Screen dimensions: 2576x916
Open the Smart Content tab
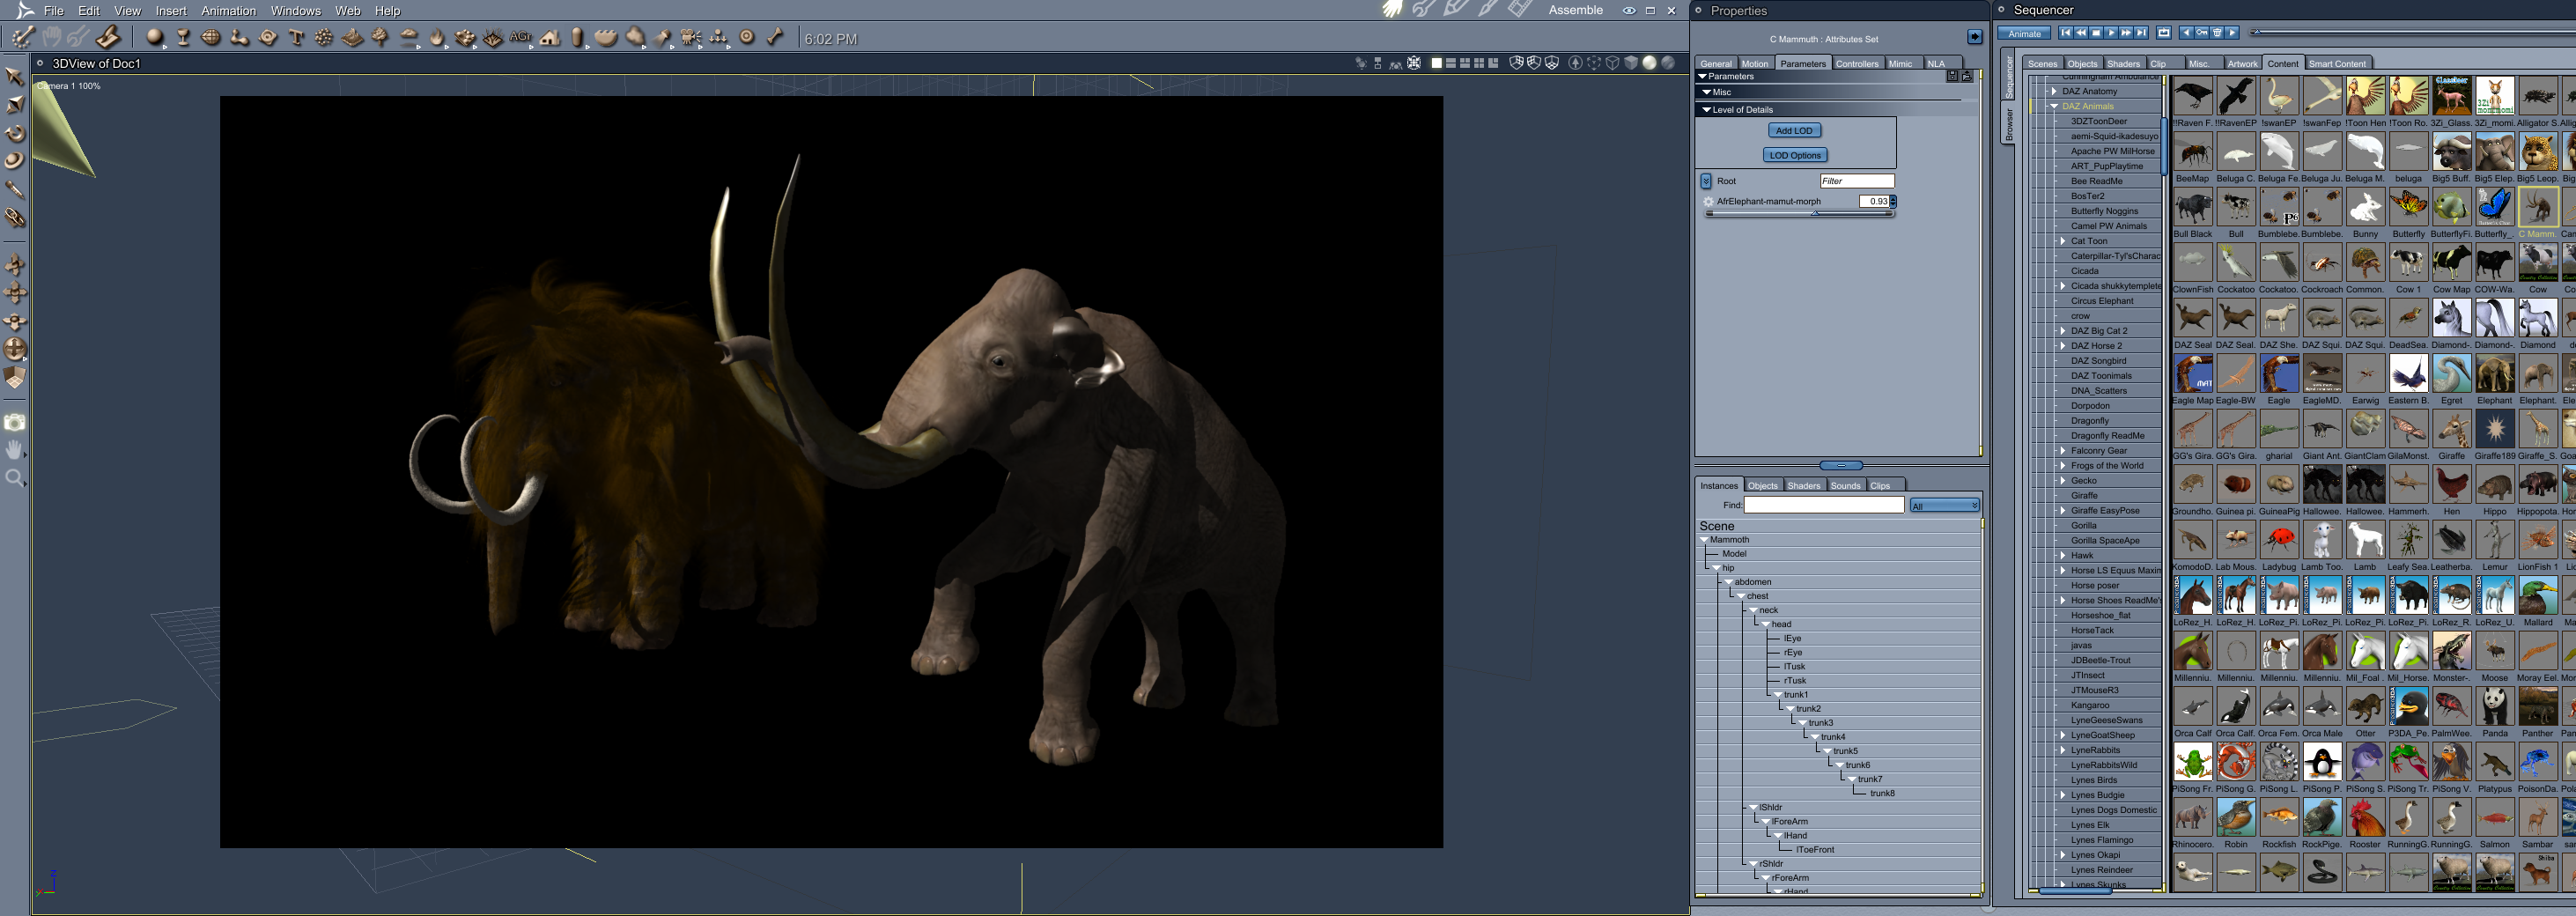coord(2337,64)
